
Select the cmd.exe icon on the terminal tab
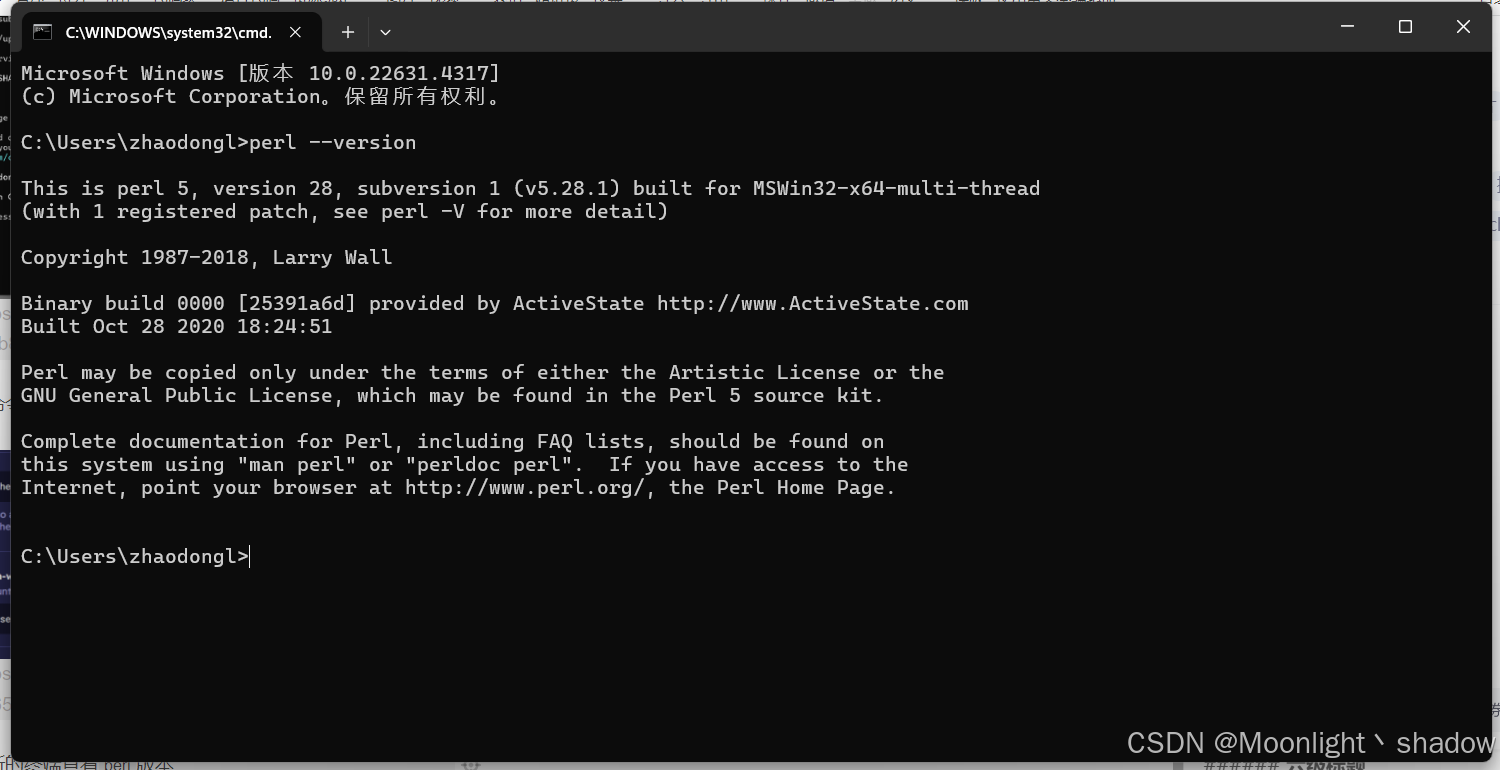click(x=42, y=32)
